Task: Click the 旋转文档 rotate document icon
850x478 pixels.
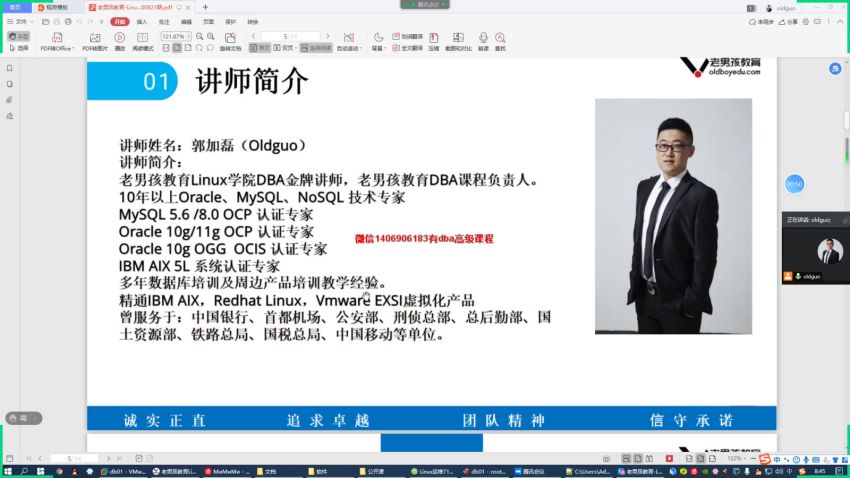Action: tap(230, 37)
